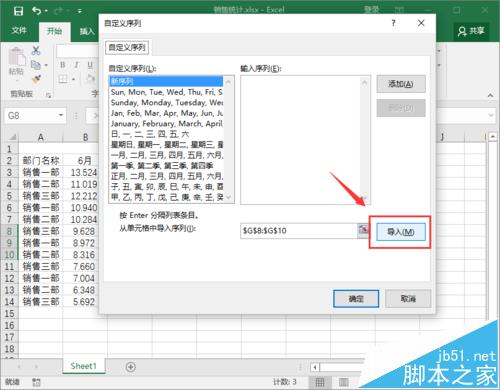The image size is (500, 390).
Task: Switch to the 开始 ribbon tab
Action: point(54,32)
